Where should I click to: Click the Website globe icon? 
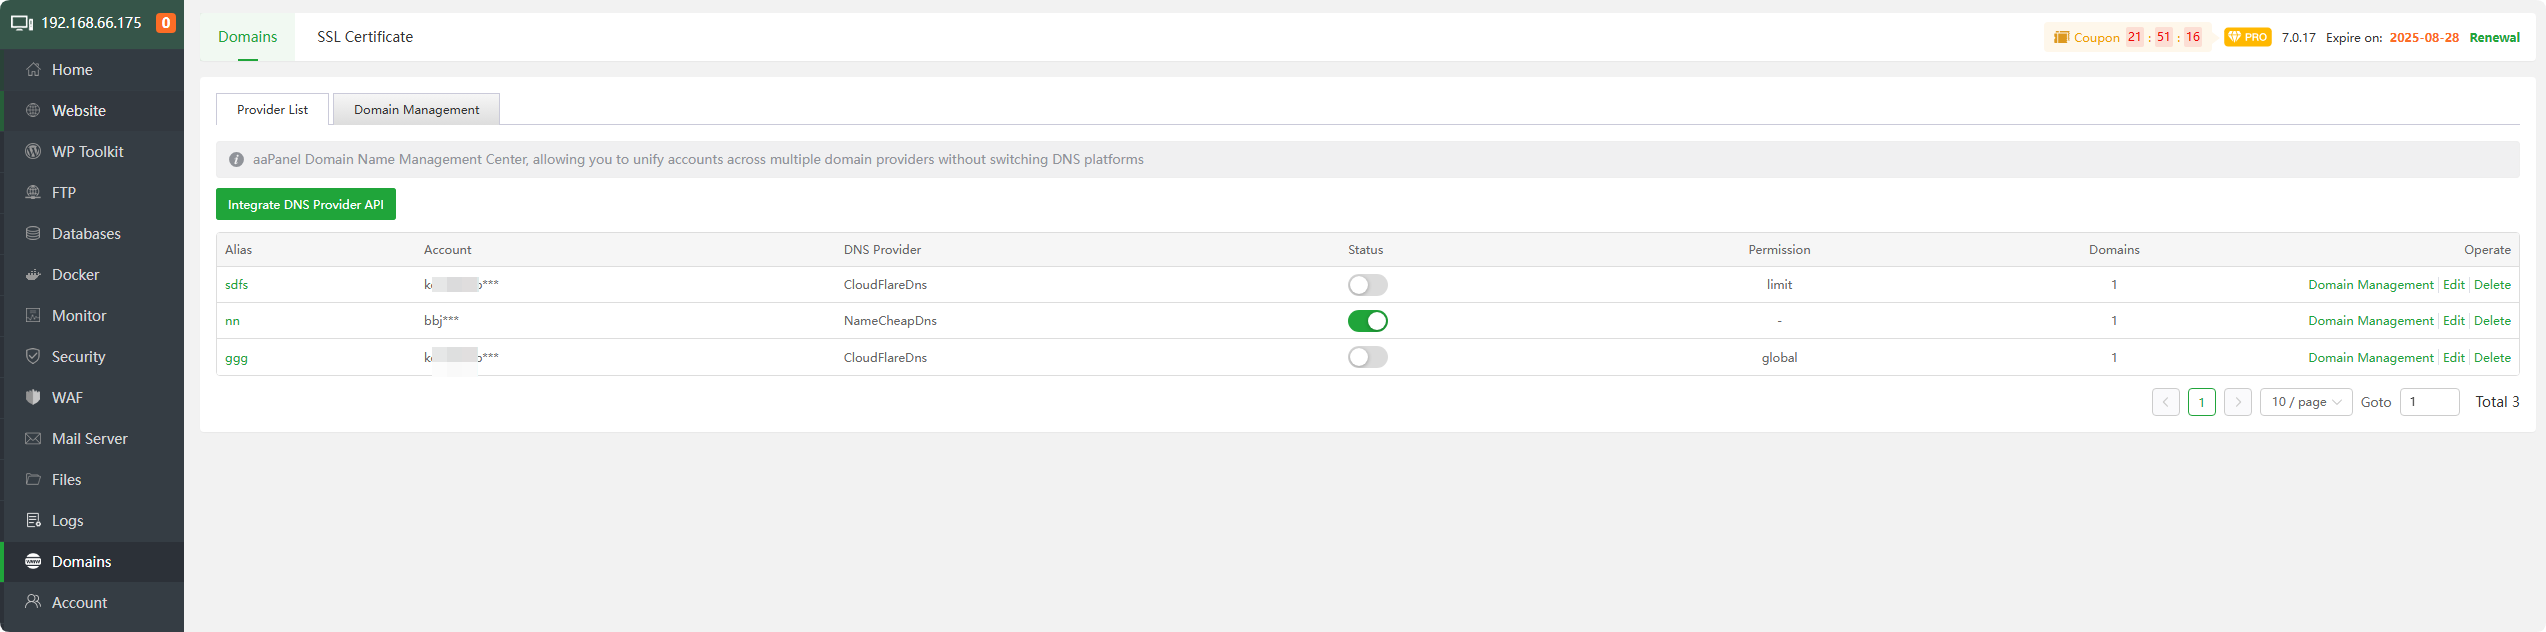tap(33, 111)
